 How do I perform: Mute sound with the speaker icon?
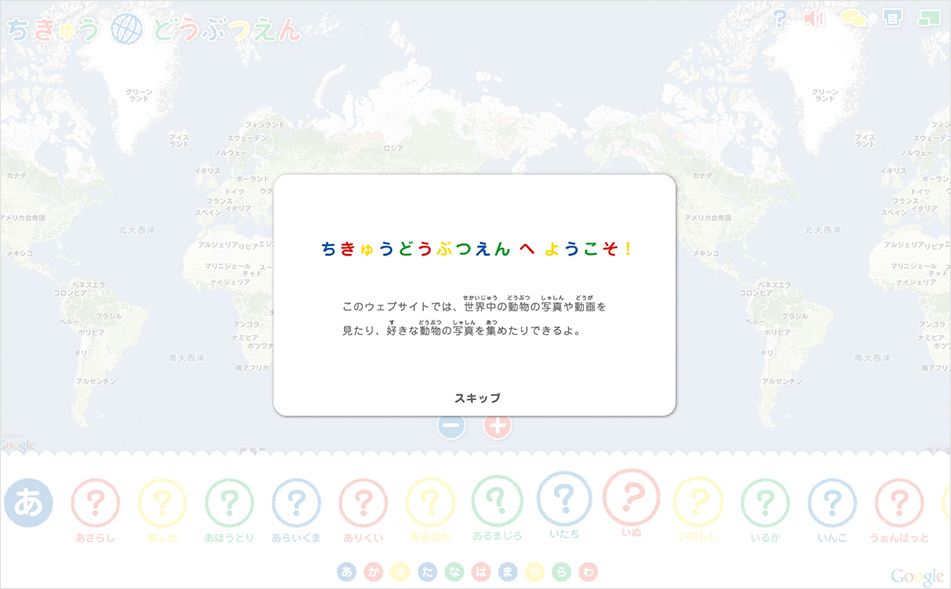point(815,19)
